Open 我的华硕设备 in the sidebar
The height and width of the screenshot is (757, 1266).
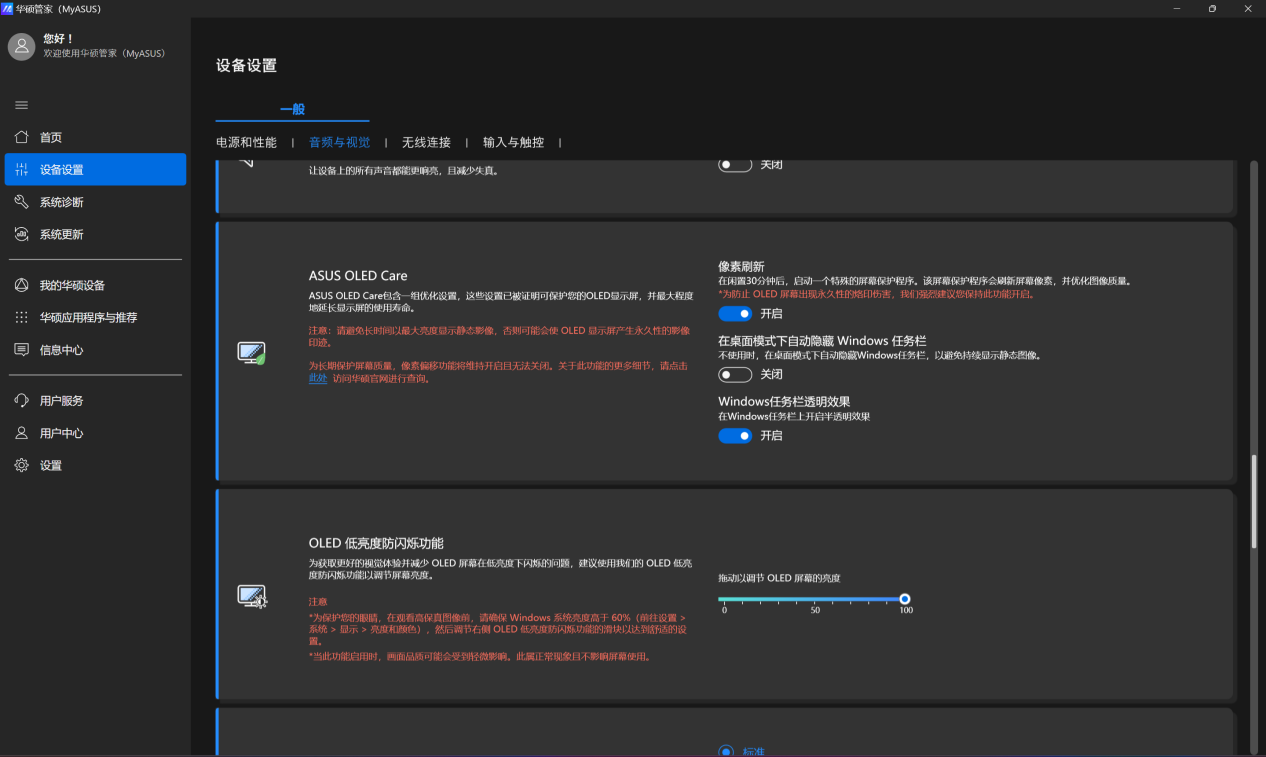95,285
